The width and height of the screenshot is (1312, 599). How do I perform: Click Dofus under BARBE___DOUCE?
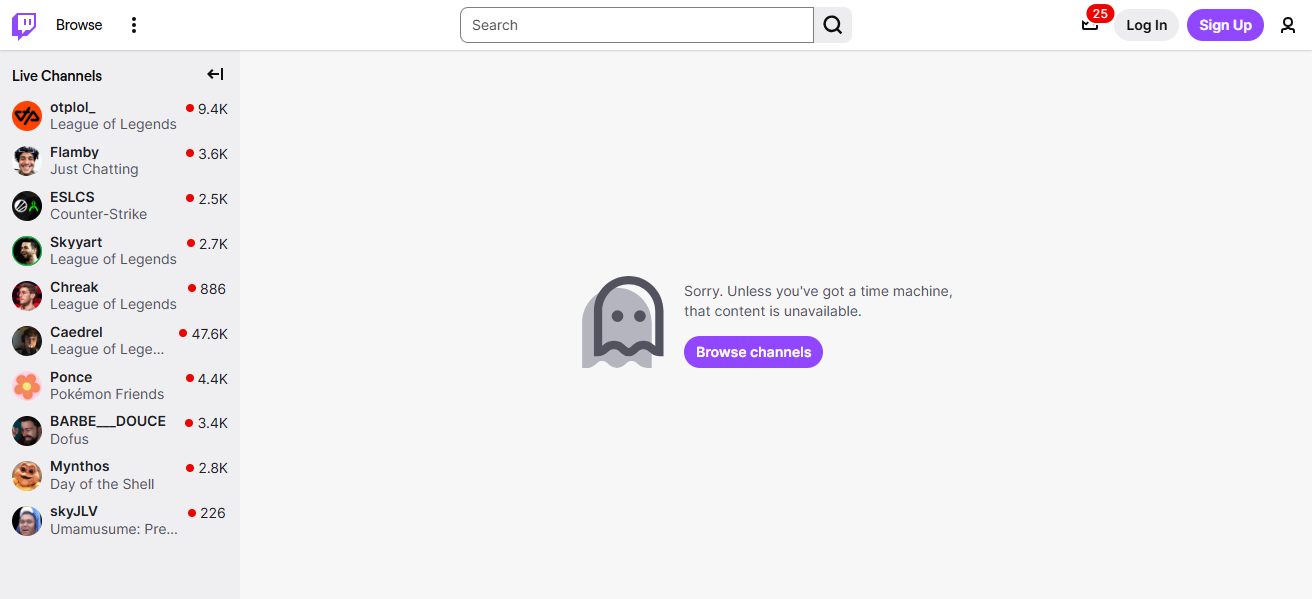[69, 439]
